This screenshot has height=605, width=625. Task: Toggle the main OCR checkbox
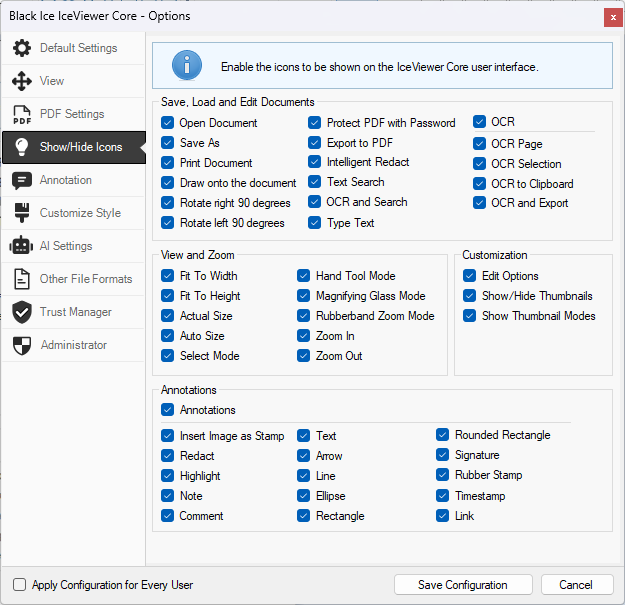click(480, 122)
